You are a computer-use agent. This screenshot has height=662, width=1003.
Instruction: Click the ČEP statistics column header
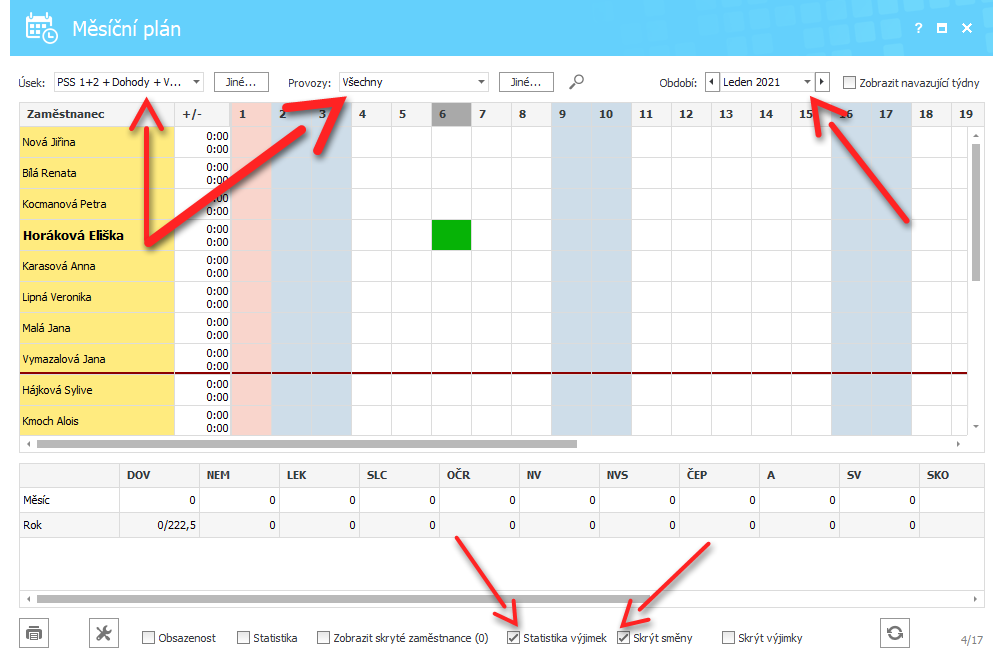(719, 475)
